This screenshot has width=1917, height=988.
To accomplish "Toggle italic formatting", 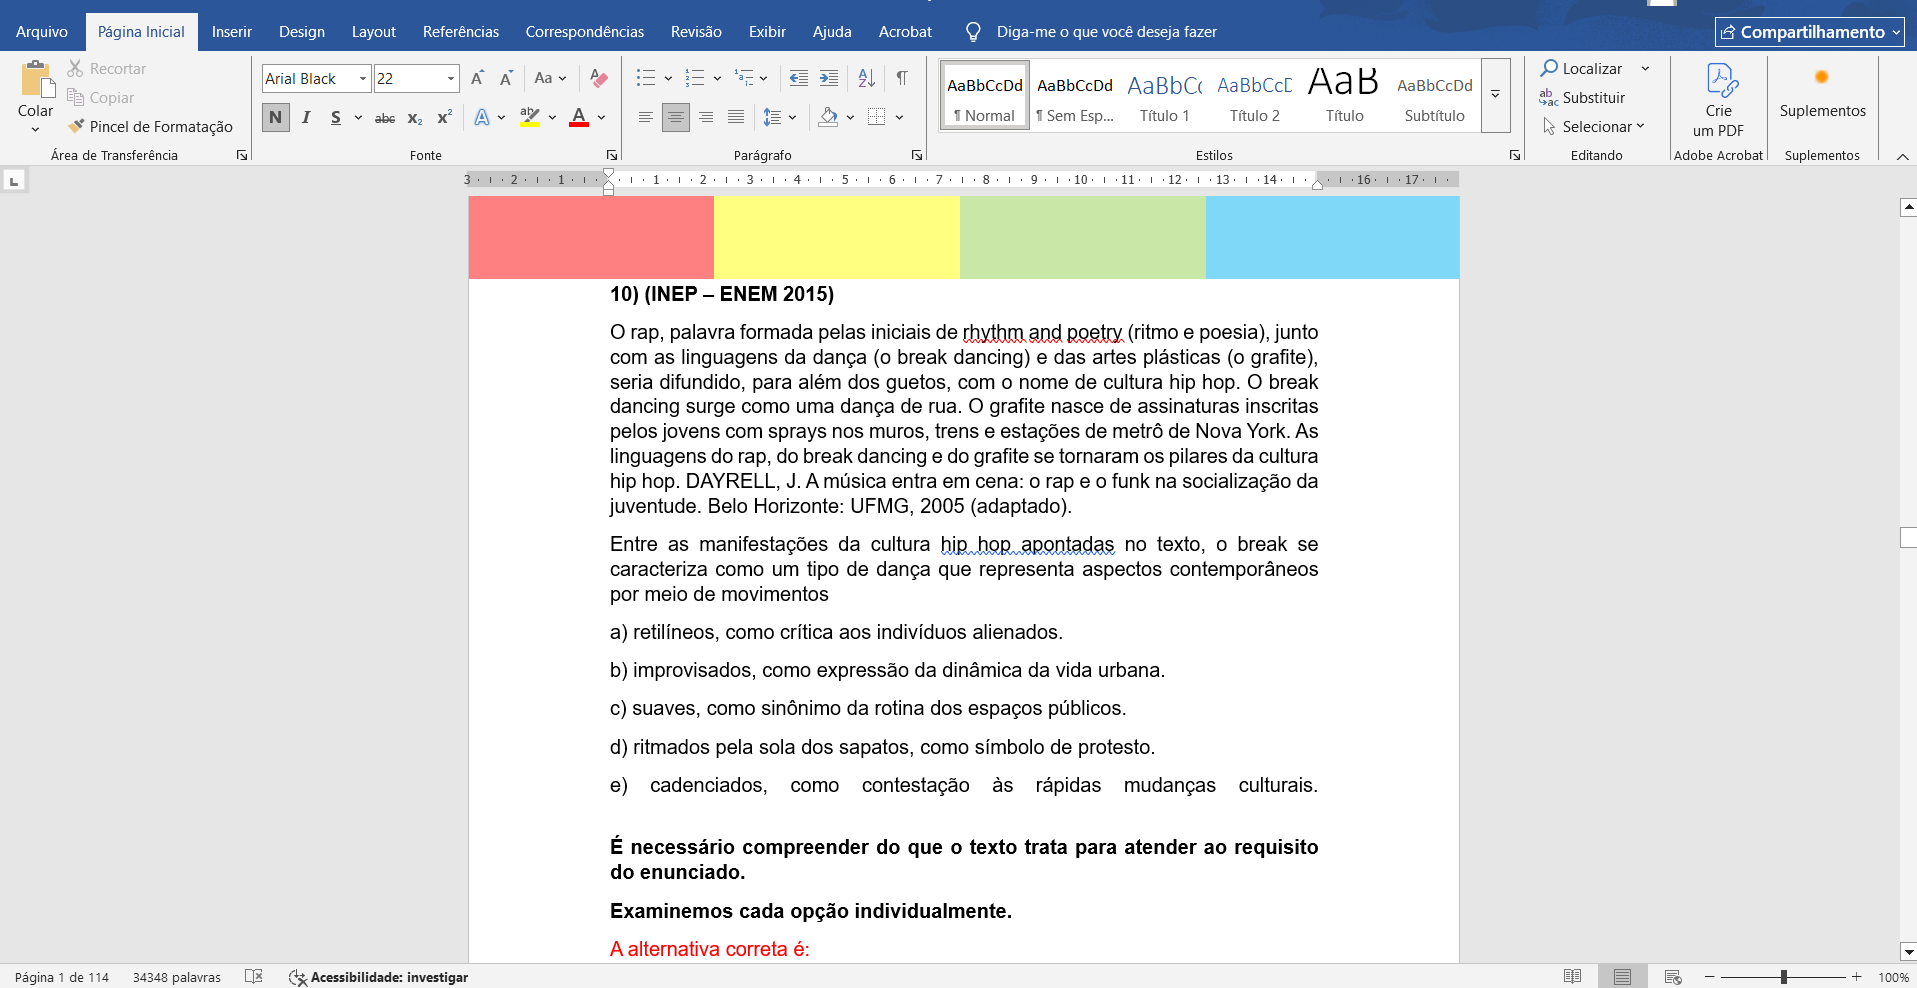I will click(x=306, y=118).
